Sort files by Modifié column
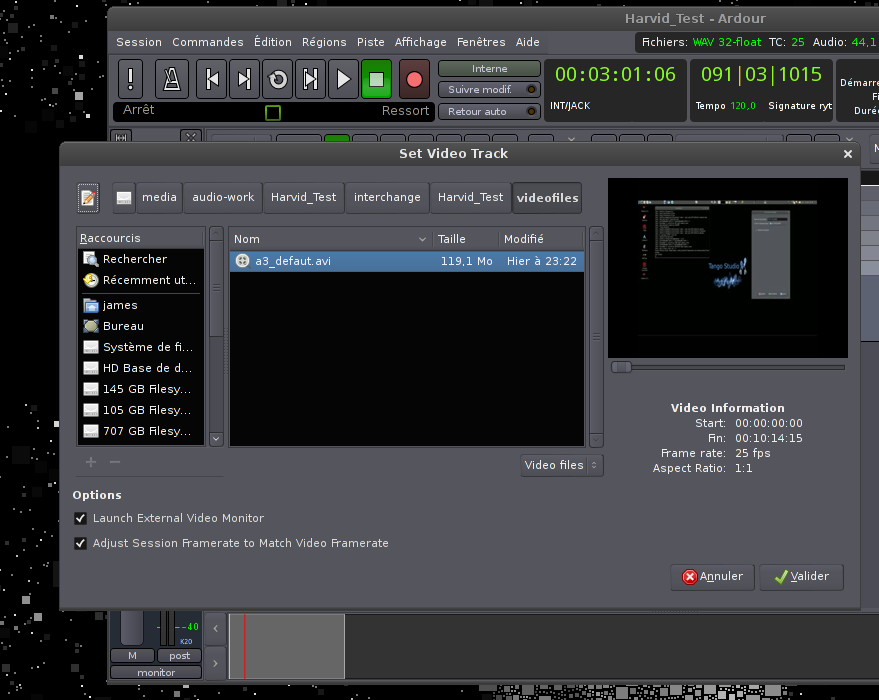This screenshot has height=700, width=879. pos(541,239)
